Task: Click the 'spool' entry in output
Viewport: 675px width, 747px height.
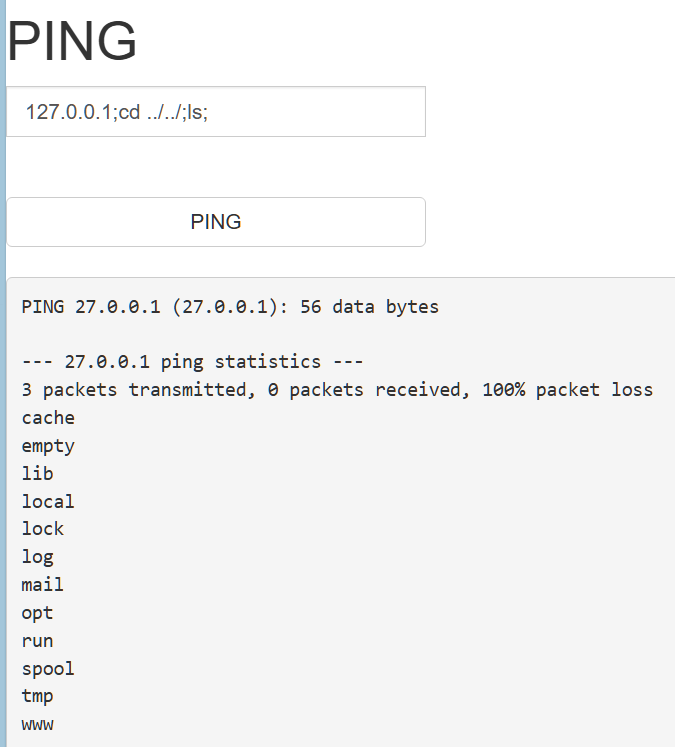Action: 48,668
